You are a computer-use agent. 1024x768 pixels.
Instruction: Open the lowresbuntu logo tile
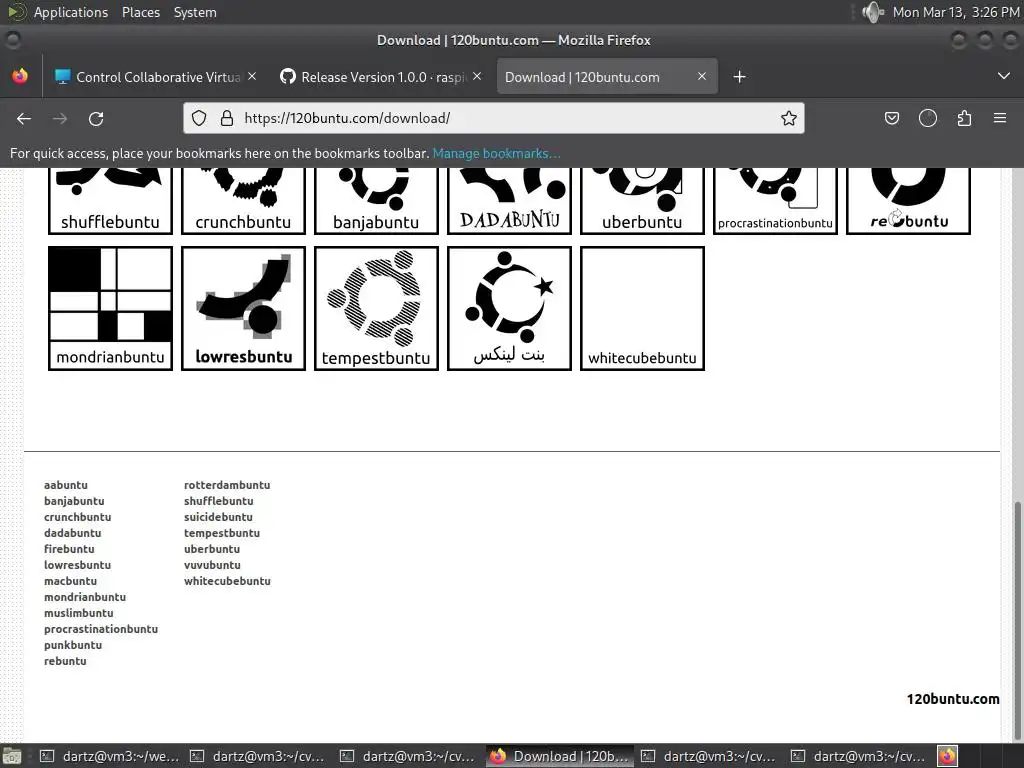(244, 308)
